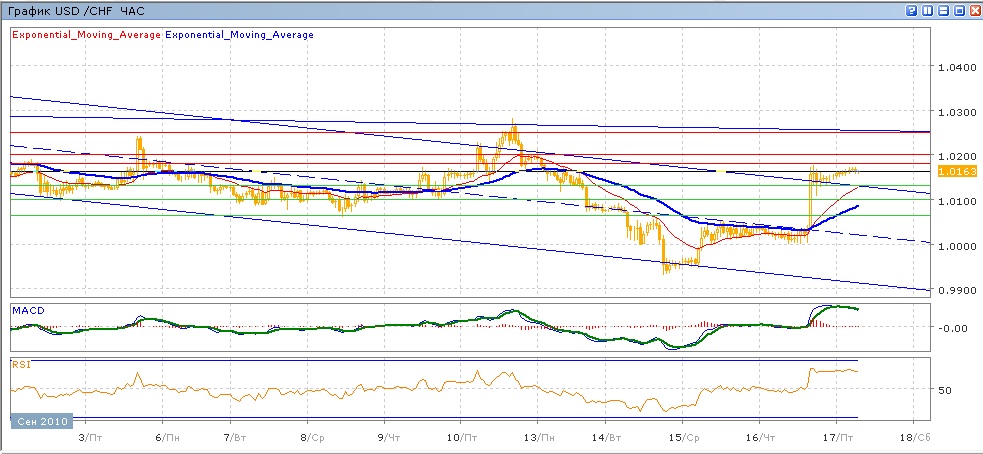Click the current price tag 1.0163
The width and height of the screenshot is (983, 454).
pyautogui.click(x=956, y=172)
